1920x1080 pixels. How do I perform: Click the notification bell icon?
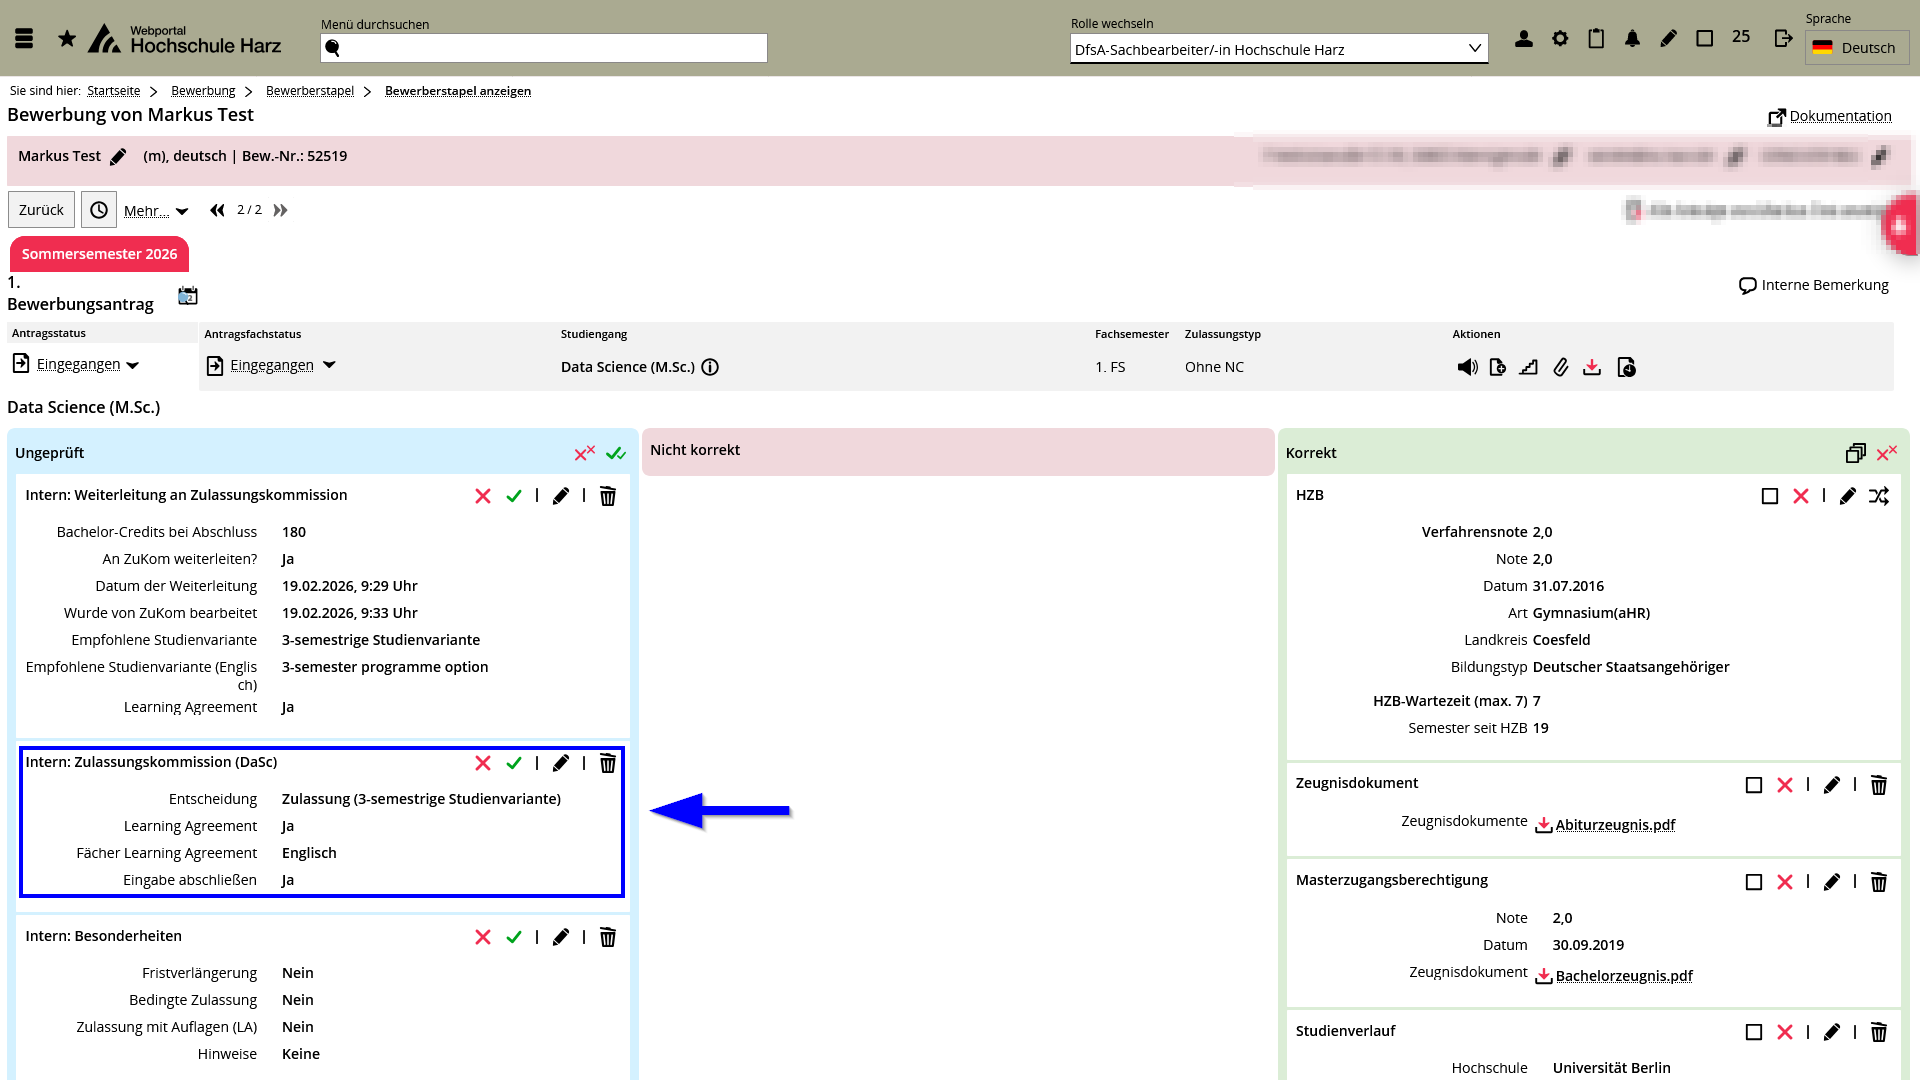(x=1632, y=39)
